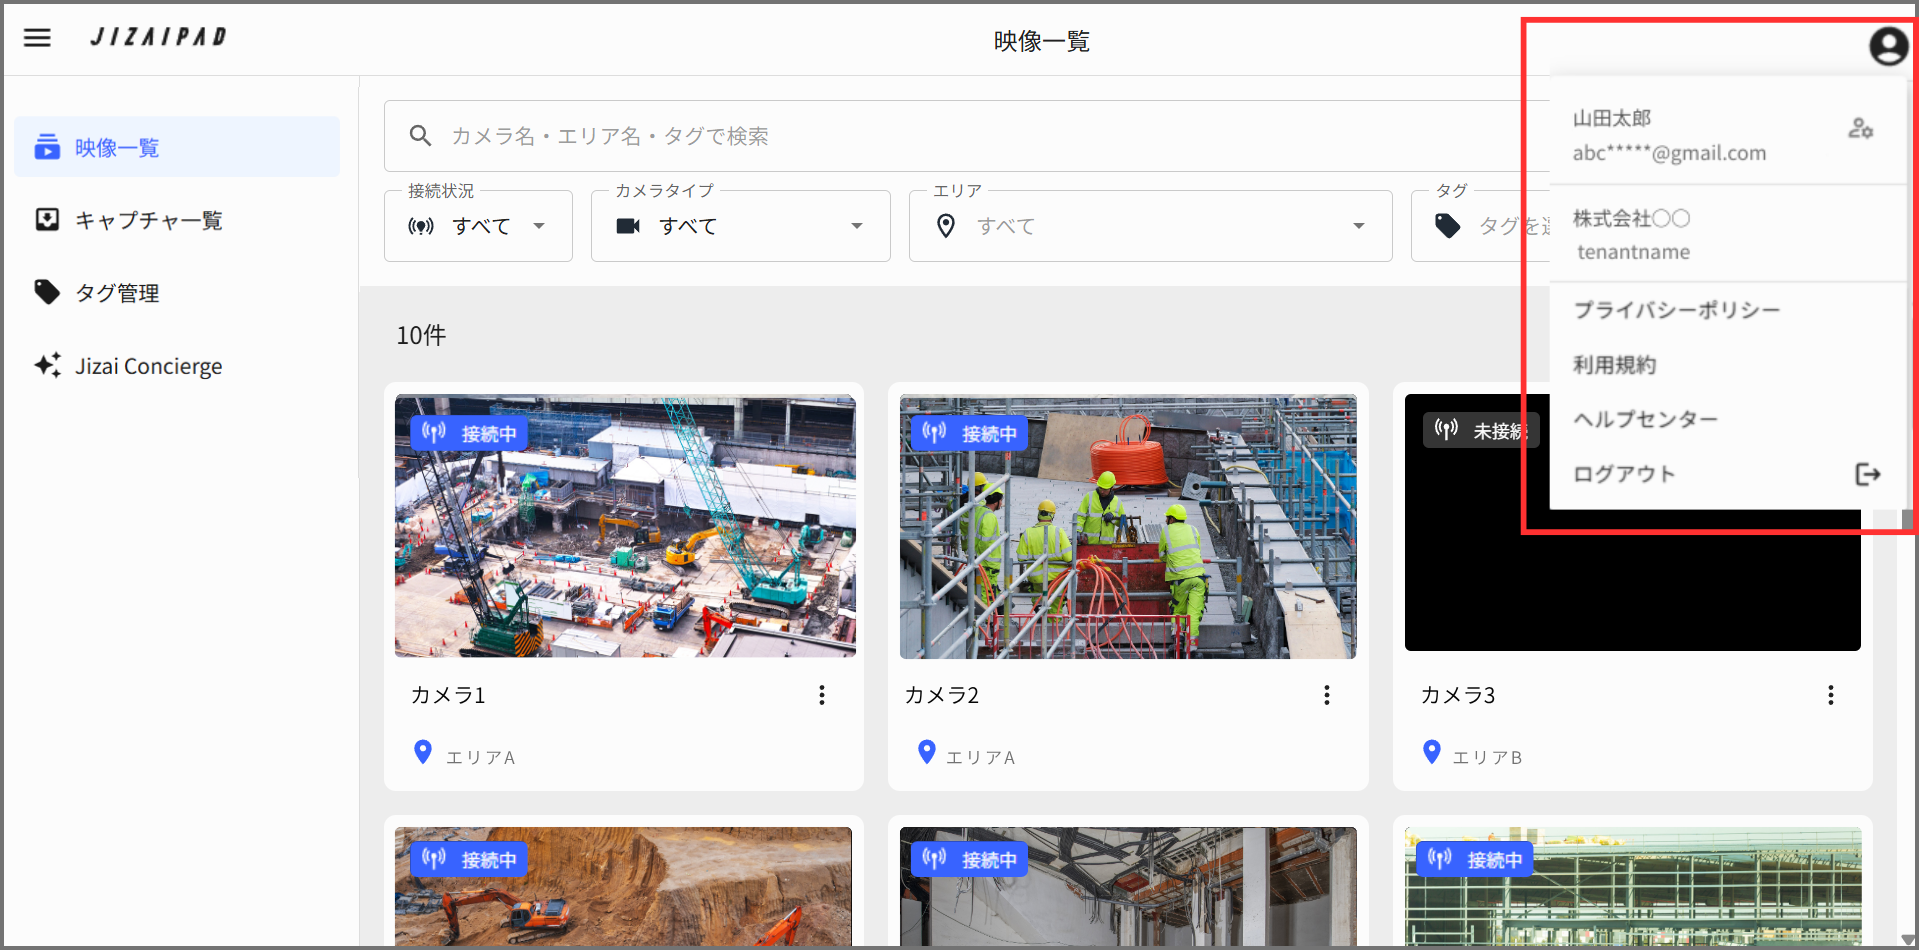This screenshot has height=950, width=1919.
Task: Open the user account avatar menu
Action: click(x=1888, y=46)
